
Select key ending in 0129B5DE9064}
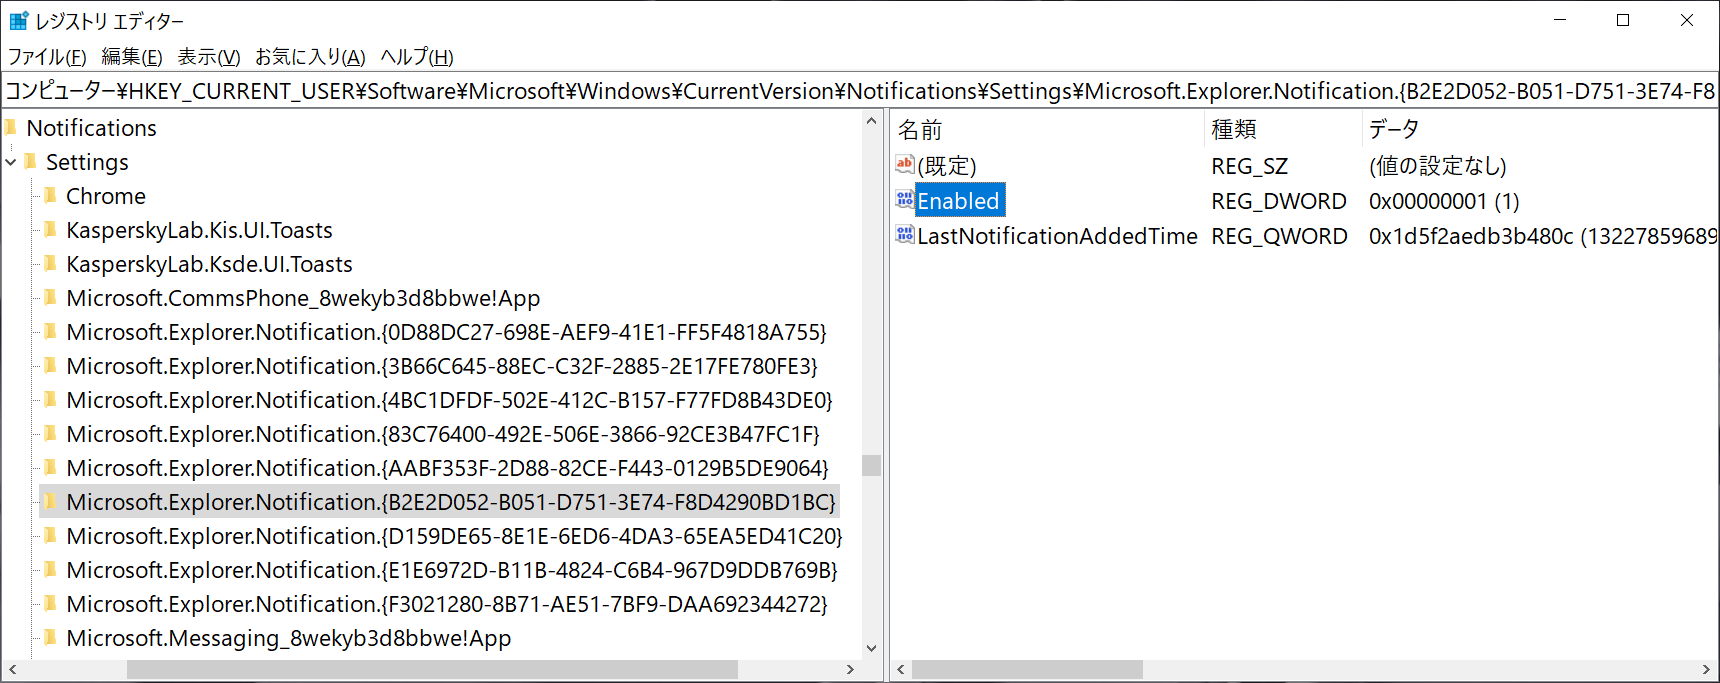[x=447, y=468]
